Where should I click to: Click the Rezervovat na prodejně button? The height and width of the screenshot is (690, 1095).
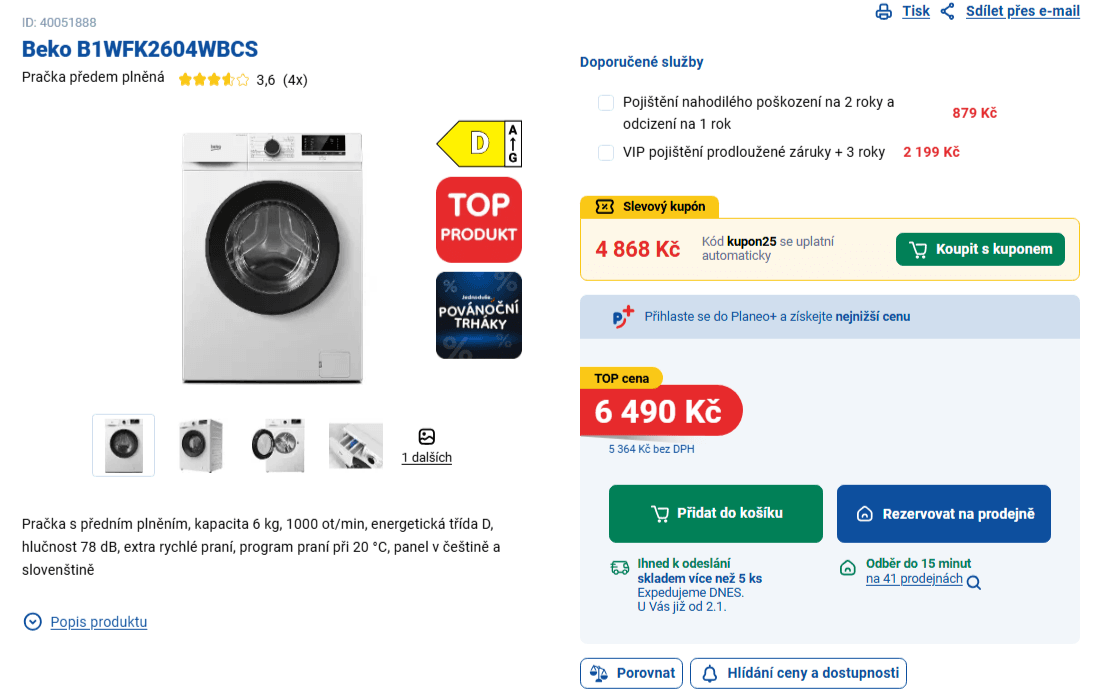943,513
